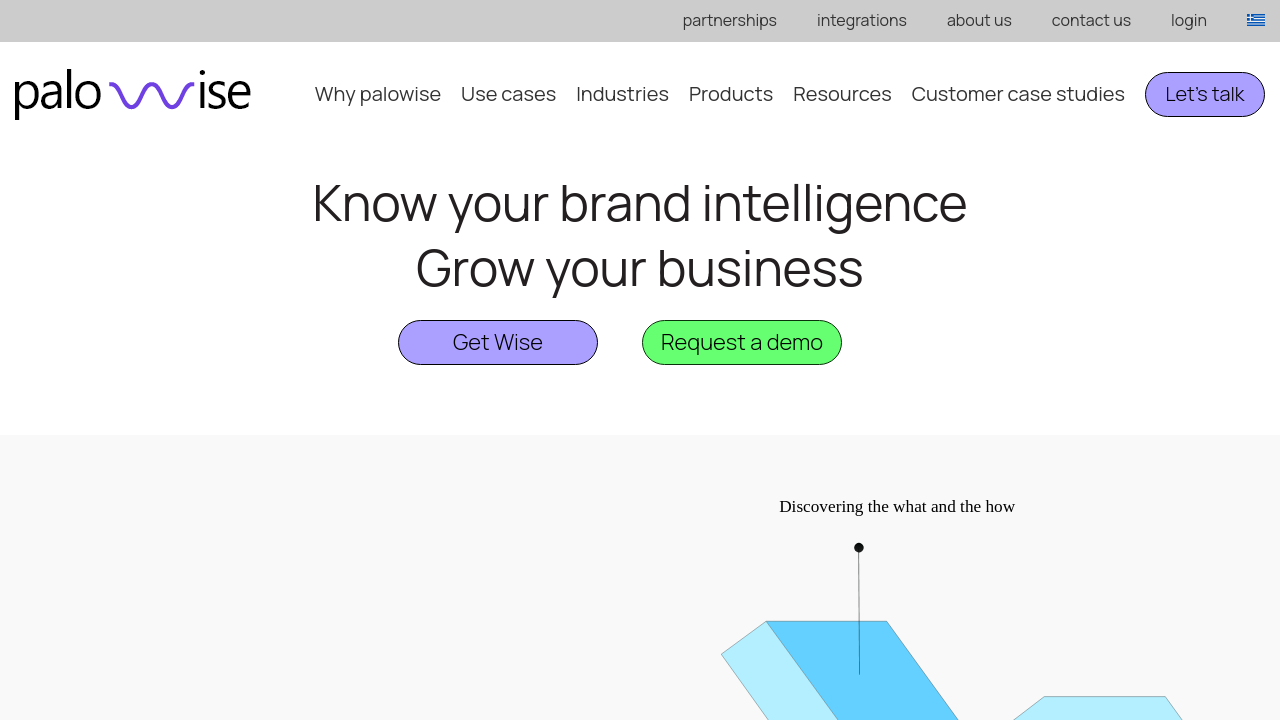
Task: Open the about us page
Action: tap(978, 20)
